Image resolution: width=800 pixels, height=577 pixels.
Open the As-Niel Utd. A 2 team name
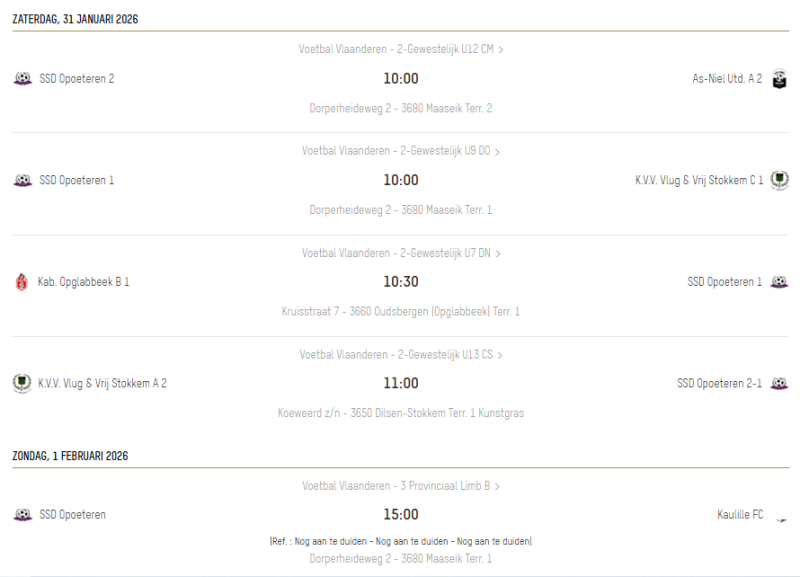coord(727,79)
